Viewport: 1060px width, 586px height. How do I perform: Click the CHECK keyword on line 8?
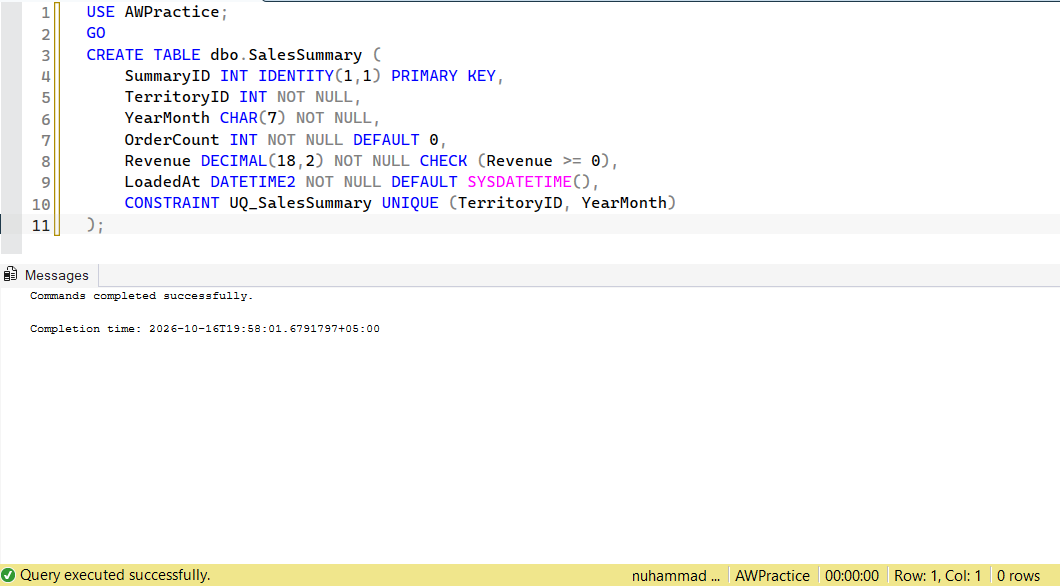tap(443, 161)
